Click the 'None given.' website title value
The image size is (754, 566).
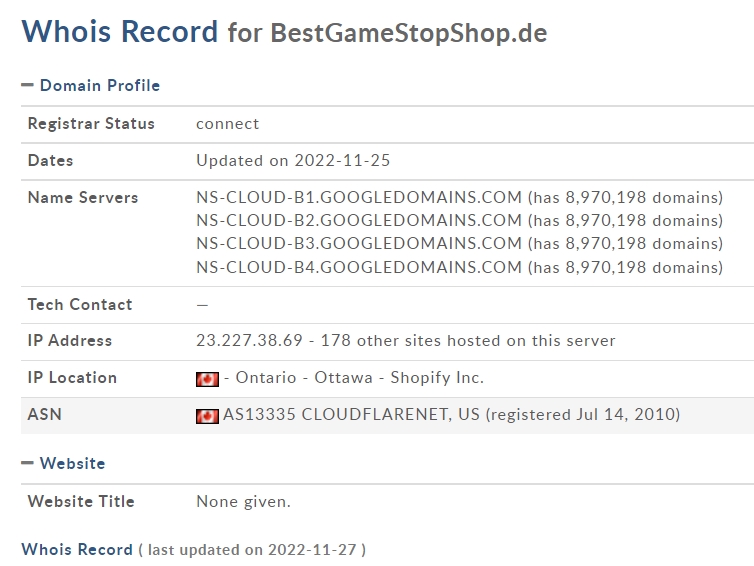[x=243, y=502]
